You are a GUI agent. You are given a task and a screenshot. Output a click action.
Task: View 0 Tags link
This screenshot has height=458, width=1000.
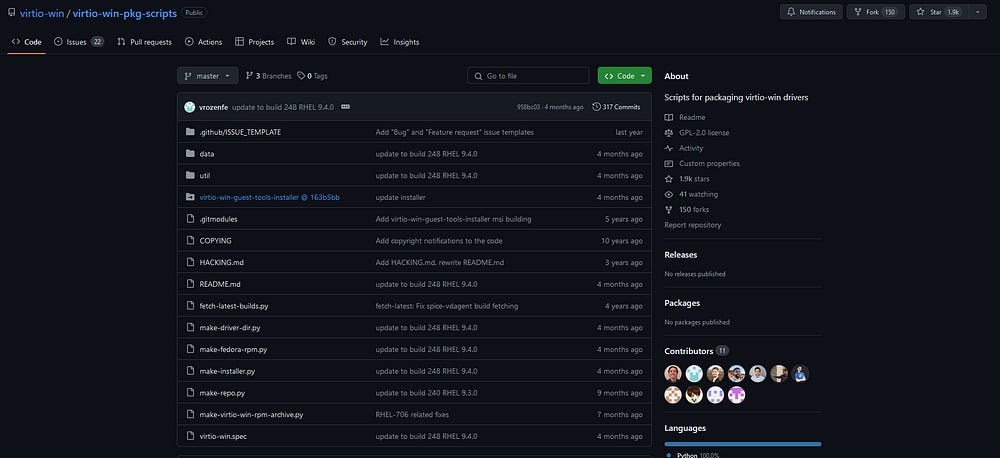(x=312, y=76)
